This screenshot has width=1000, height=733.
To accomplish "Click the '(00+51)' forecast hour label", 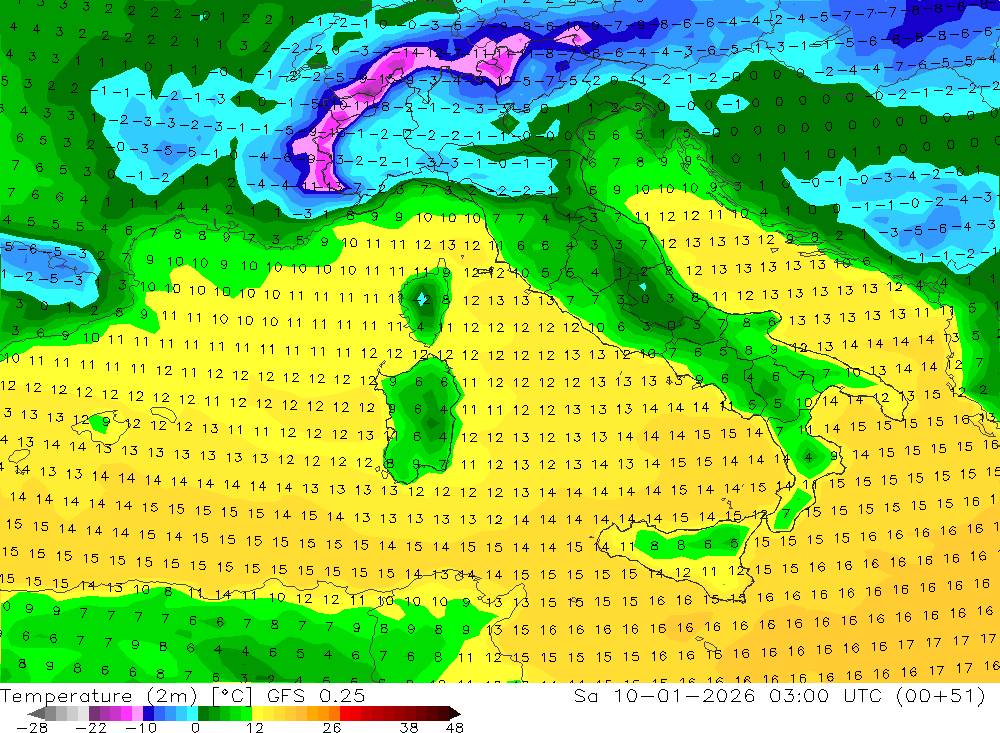I will point(941,695).
